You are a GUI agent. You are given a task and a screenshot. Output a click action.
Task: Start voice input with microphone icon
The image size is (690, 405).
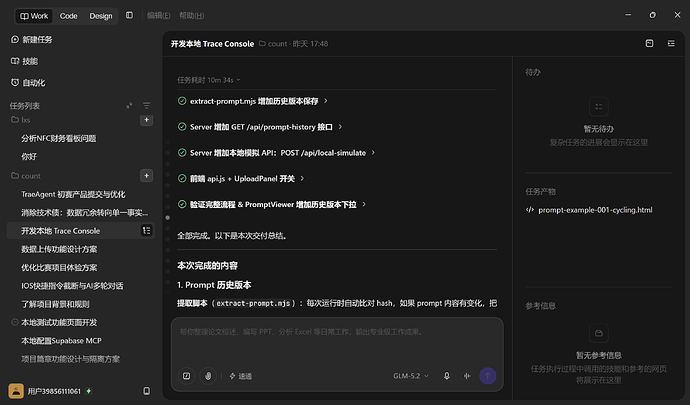[447, 376]
